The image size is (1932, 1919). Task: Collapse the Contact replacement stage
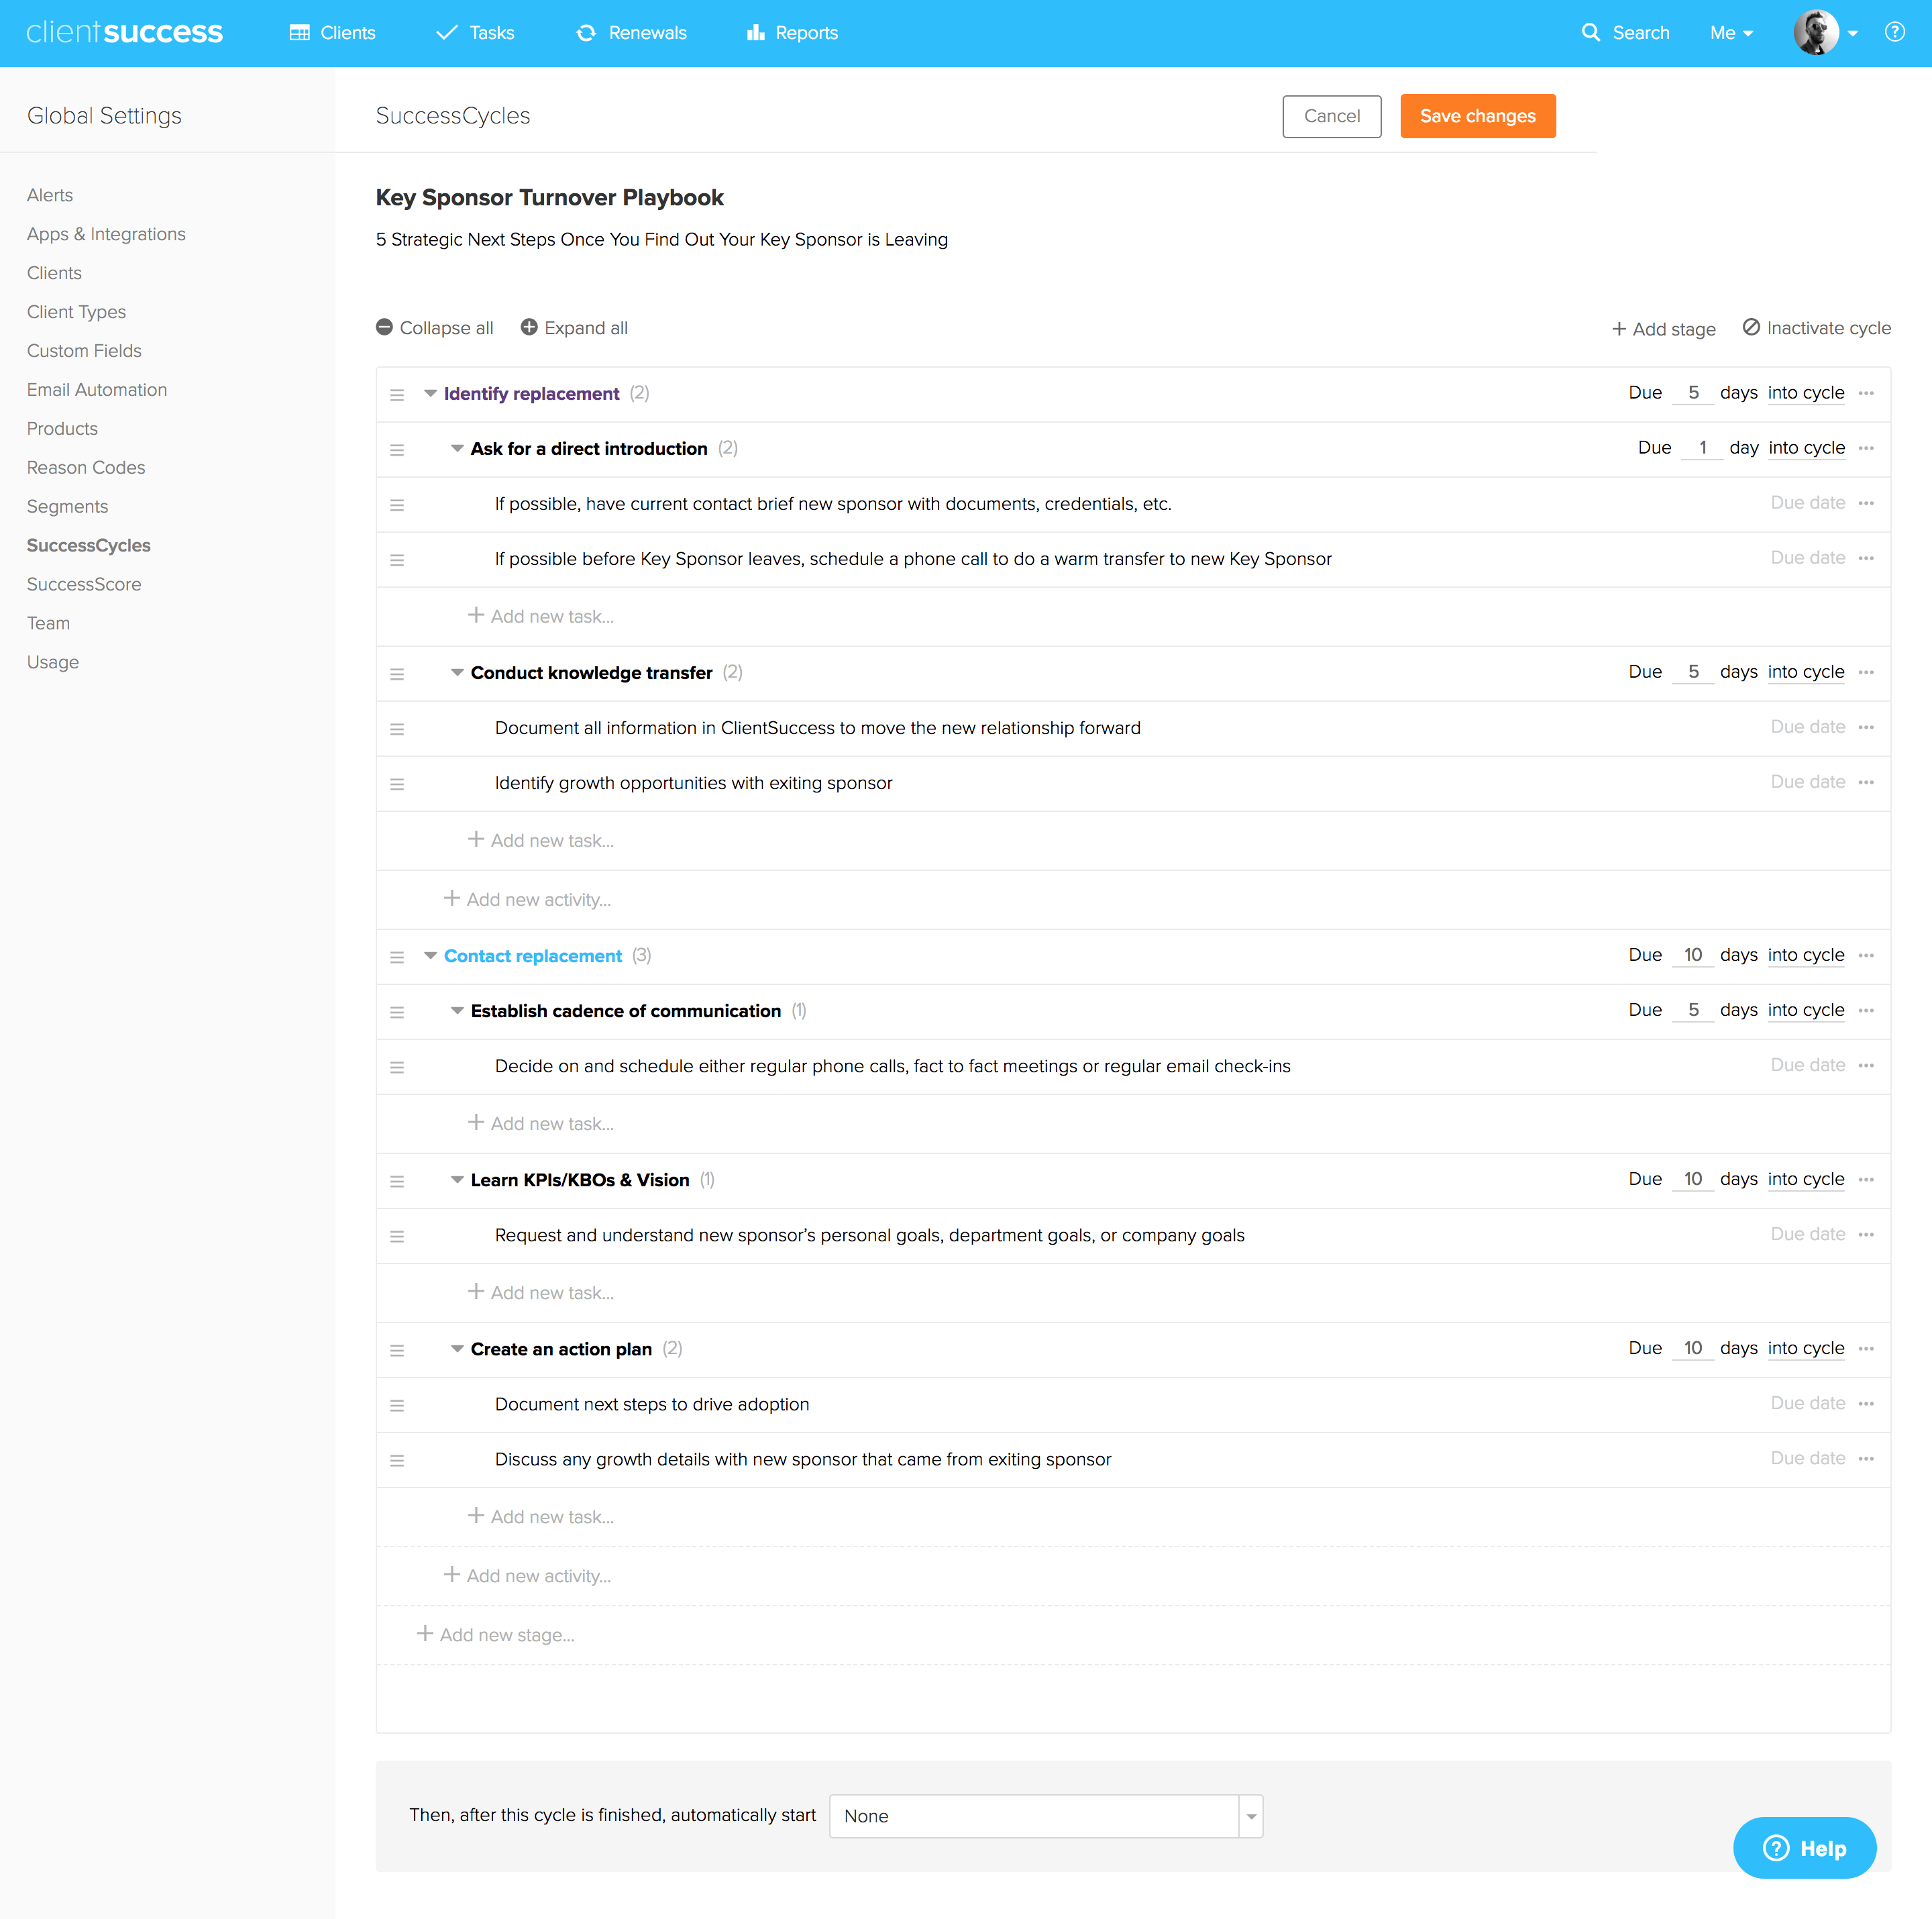click(430, 955)
